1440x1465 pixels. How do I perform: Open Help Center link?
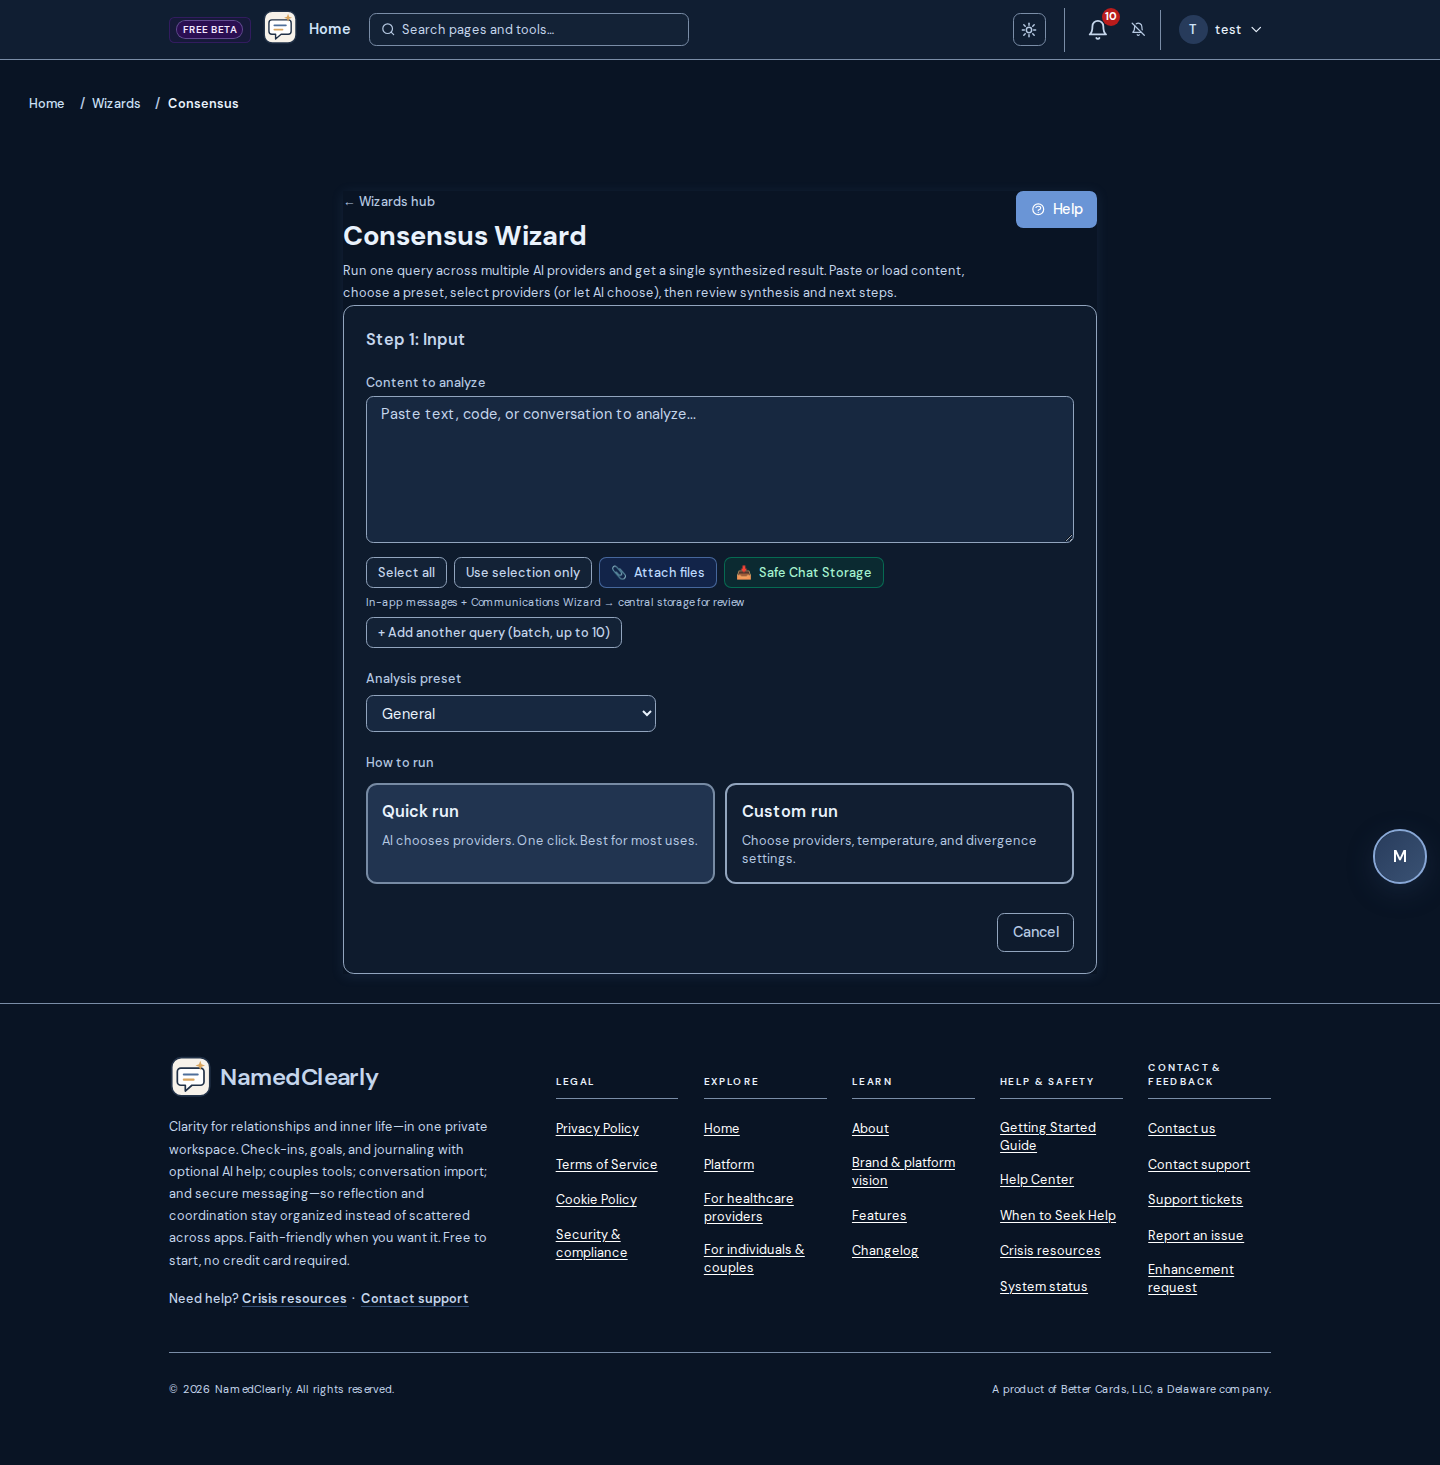(x=1037, y=1179)
